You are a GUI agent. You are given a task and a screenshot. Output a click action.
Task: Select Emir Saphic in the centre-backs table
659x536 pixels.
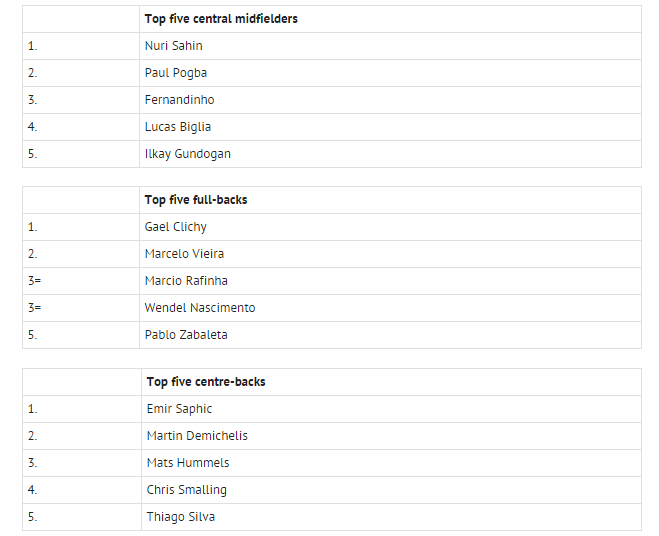click(x=179, y=409)
